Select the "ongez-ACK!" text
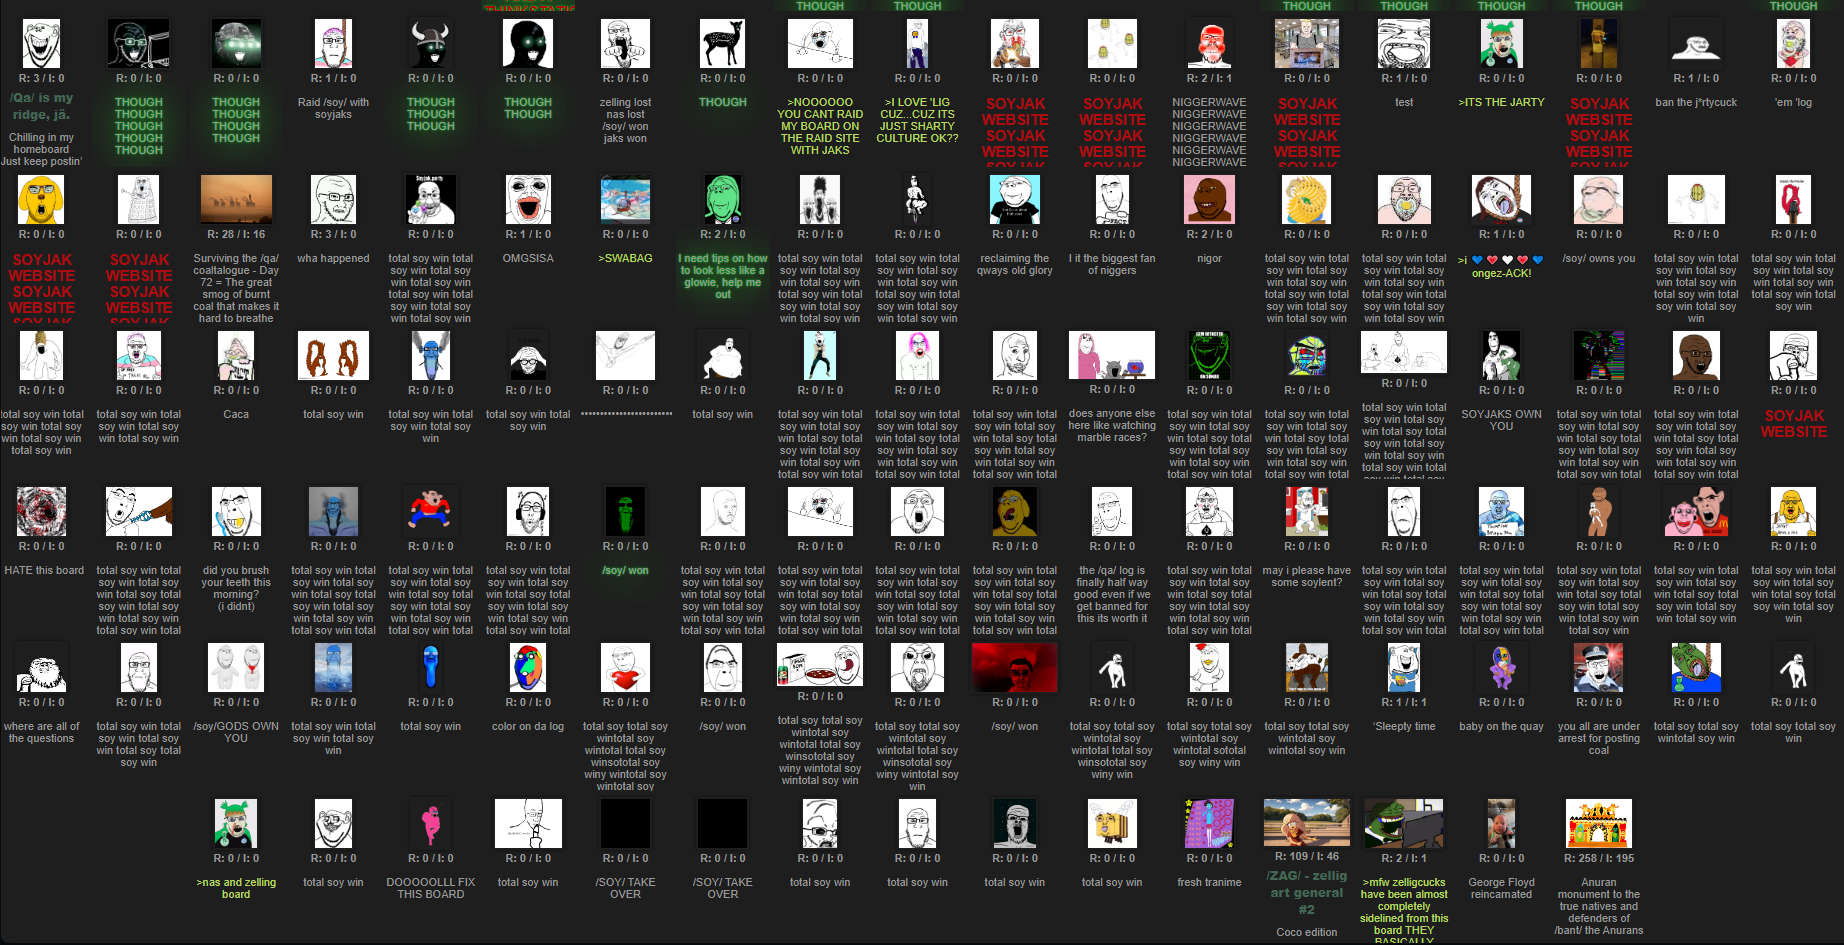 (x=1501, y=273)
